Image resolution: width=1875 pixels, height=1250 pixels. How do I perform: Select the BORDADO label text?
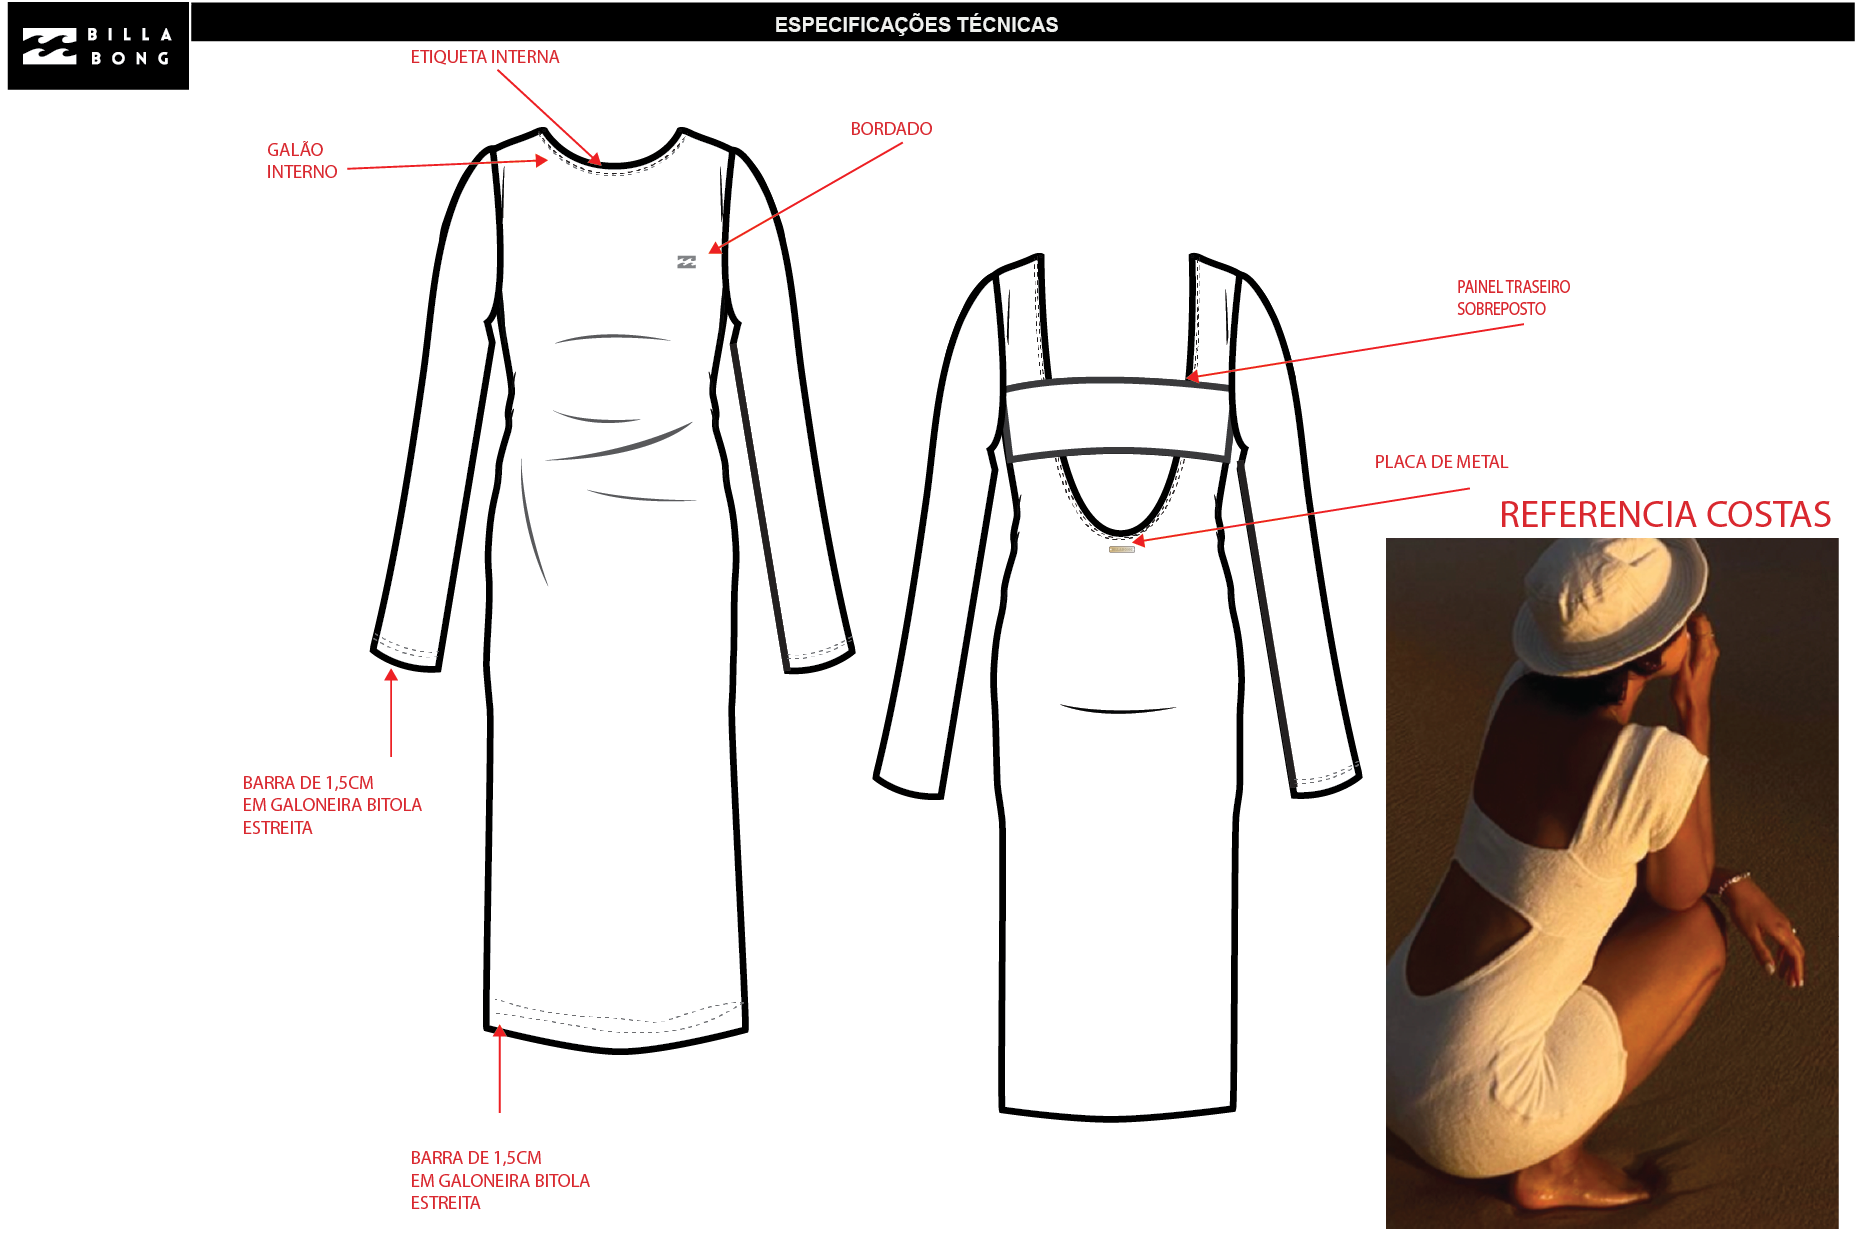click(891, 129)
